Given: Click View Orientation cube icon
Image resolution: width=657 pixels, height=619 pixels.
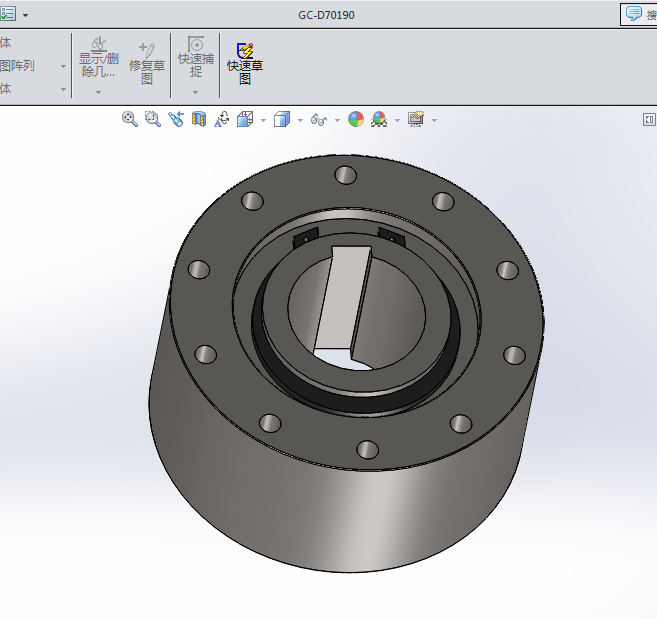Looking at the screenshot, I should (245, 119).
